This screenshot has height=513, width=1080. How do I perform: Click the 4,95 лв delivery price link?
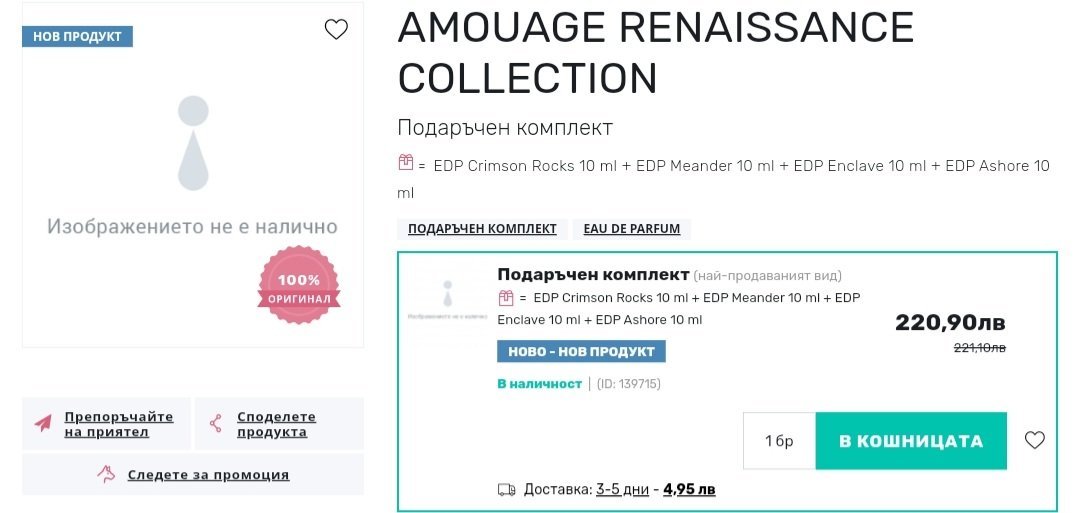point(689,489)
